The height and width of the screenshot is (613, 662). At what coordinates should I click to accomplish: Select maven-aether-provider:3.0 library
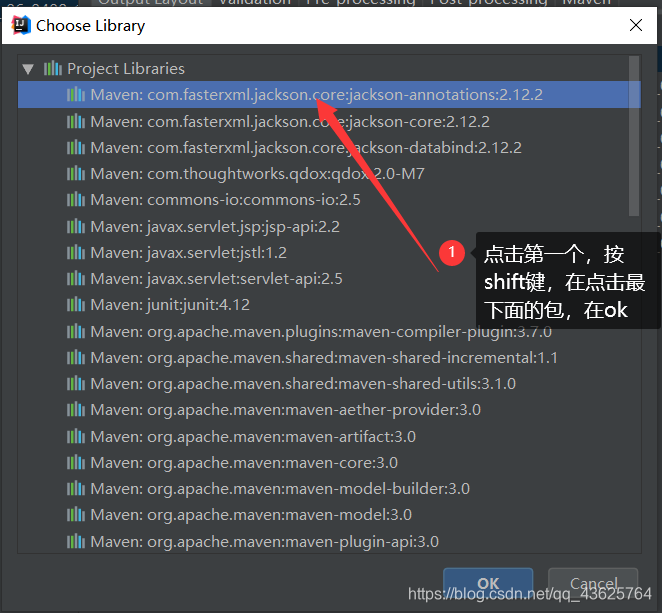(x=285, y=410)
